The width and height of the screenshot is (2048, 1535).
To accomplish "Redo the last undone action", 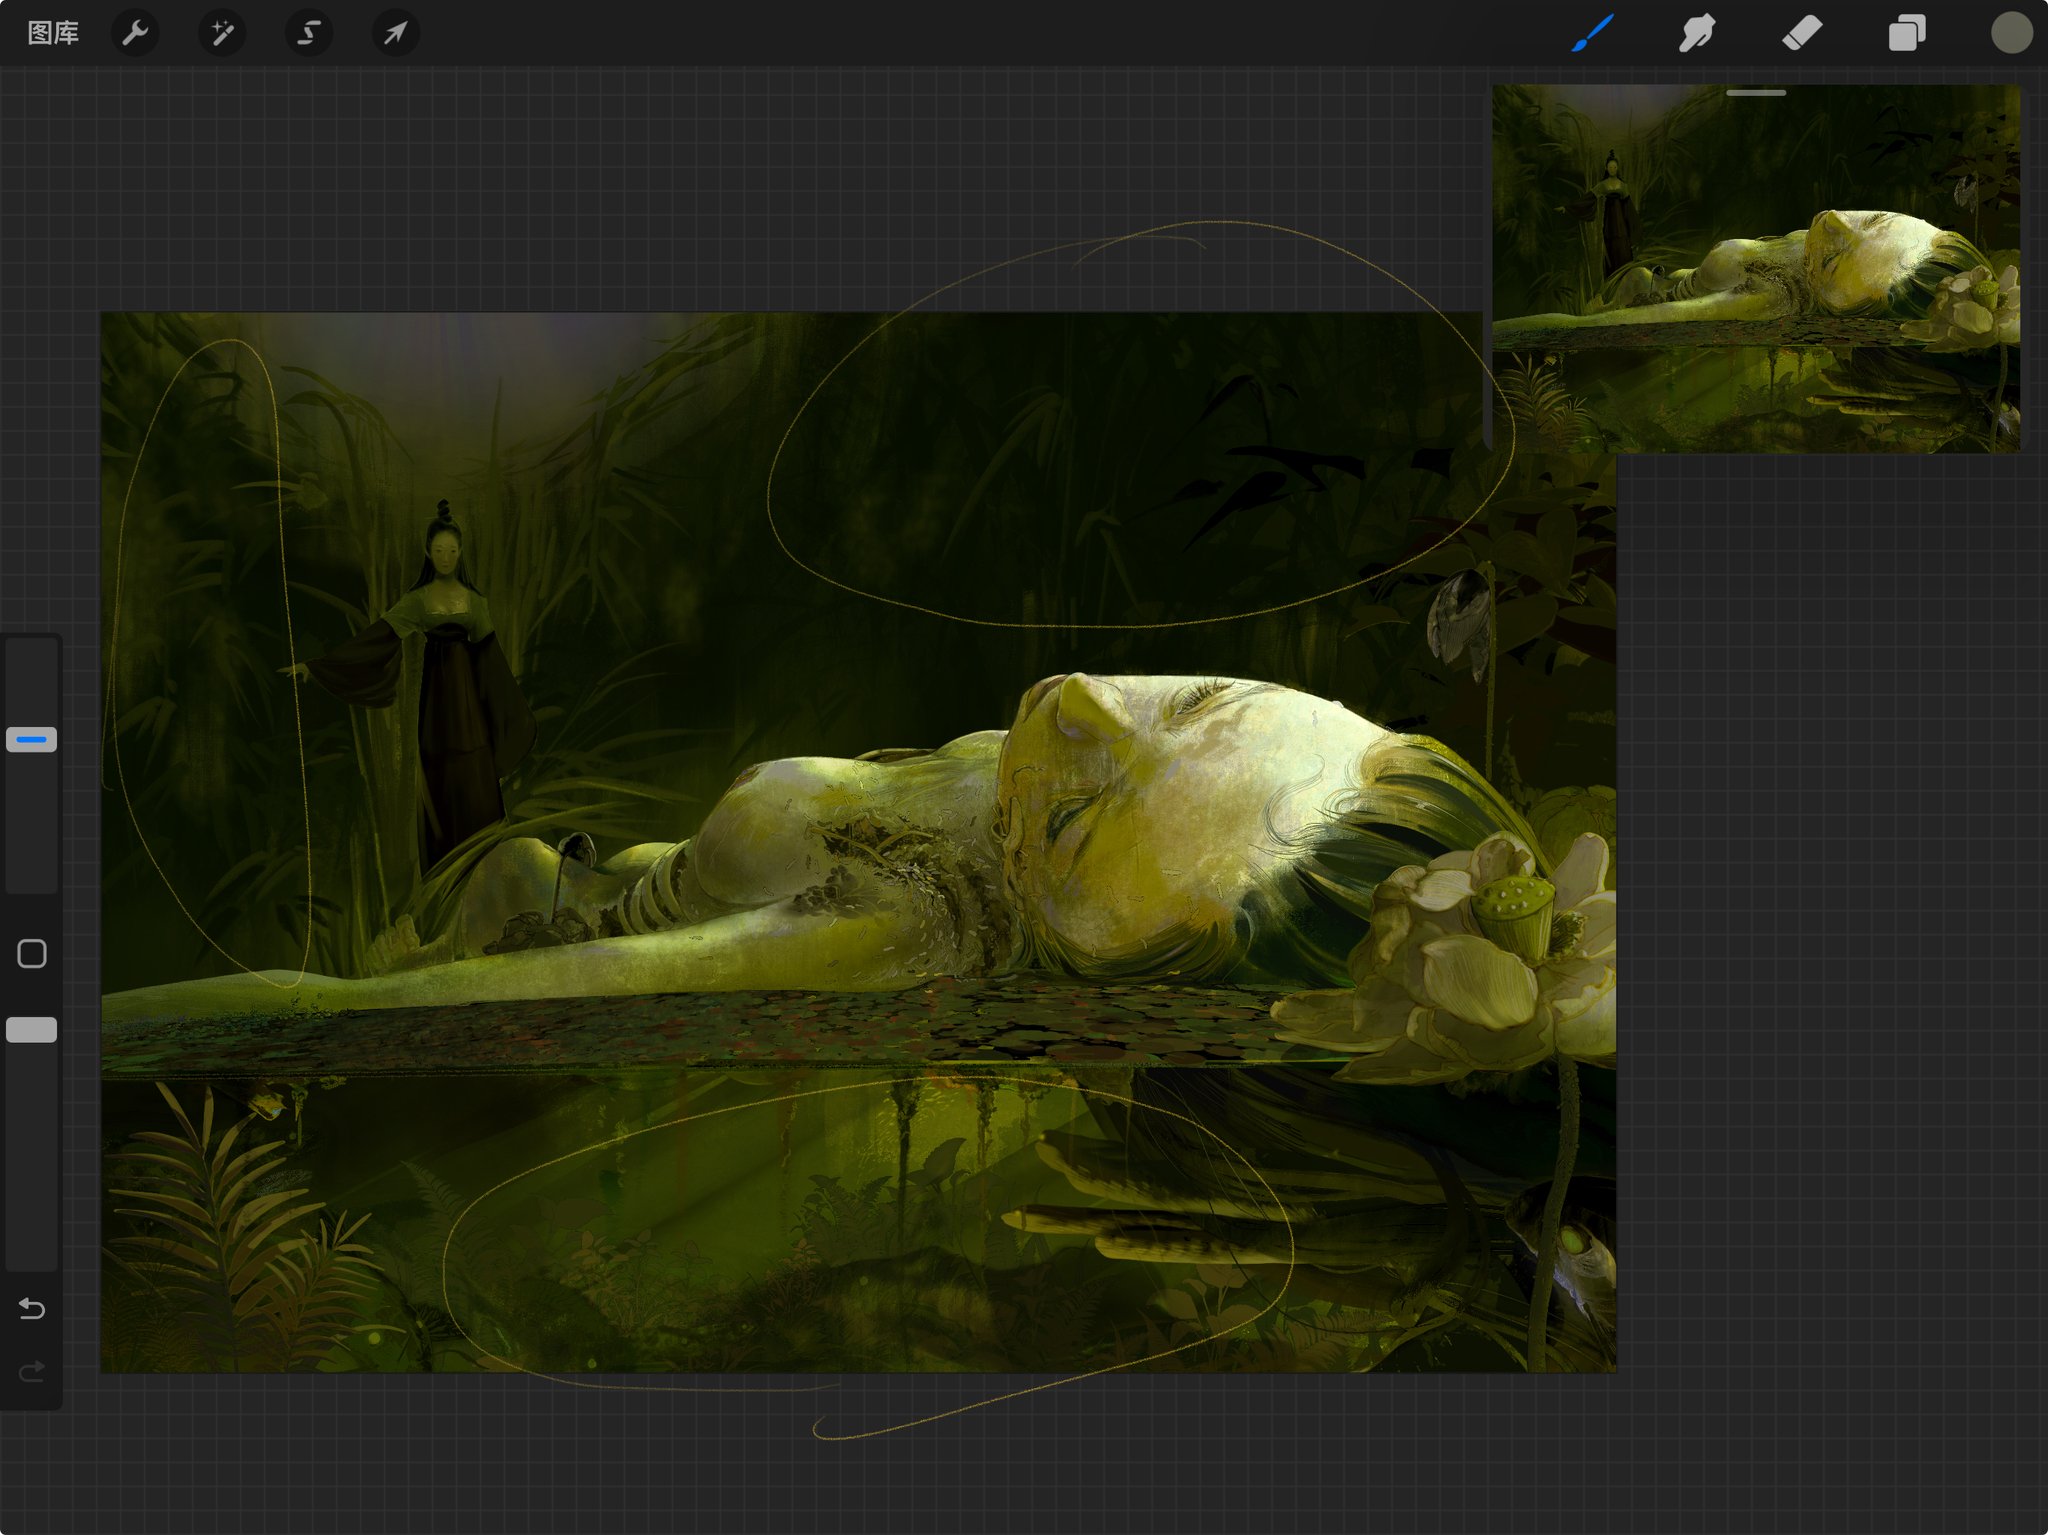I will pyautogui.click(x=32, y=1371).
